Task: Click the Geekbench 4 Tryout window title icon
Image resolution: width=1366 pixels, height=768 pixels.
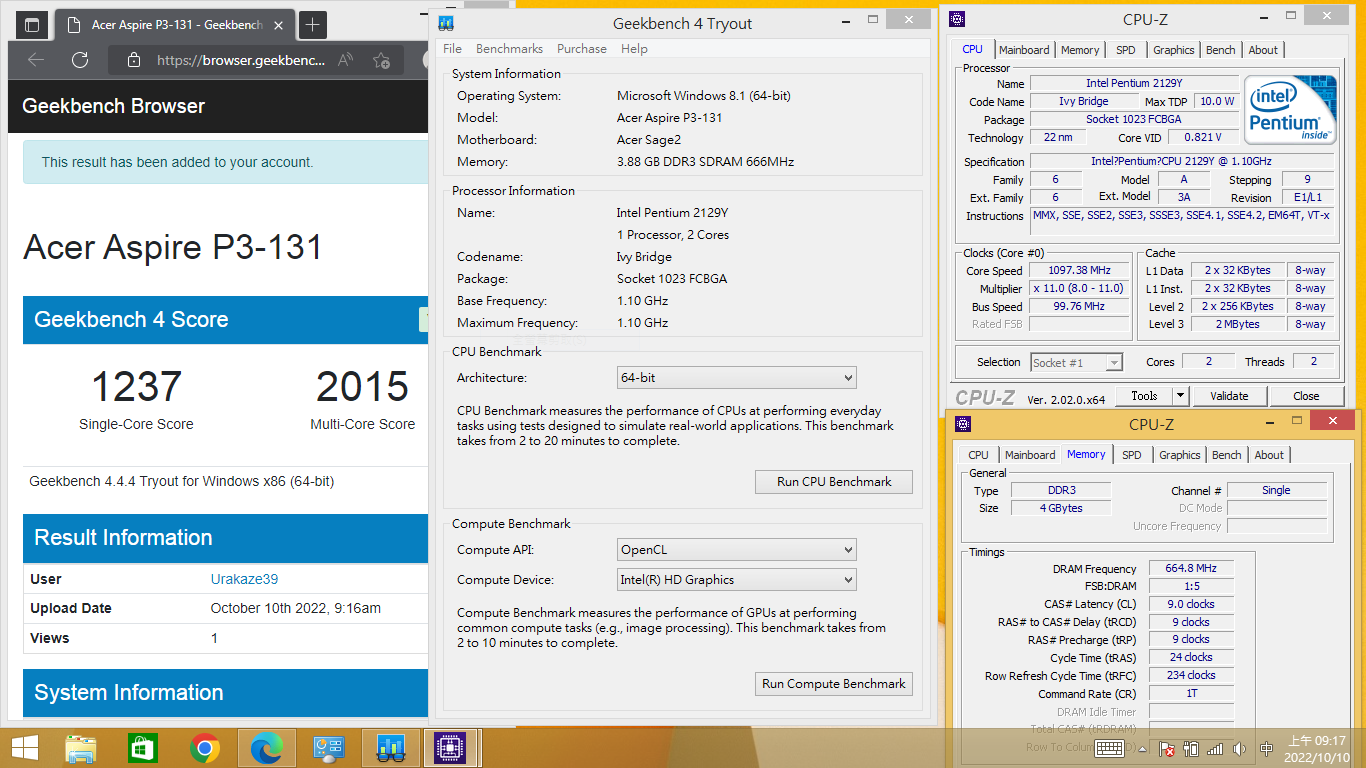Action: [x=448, y=23]
